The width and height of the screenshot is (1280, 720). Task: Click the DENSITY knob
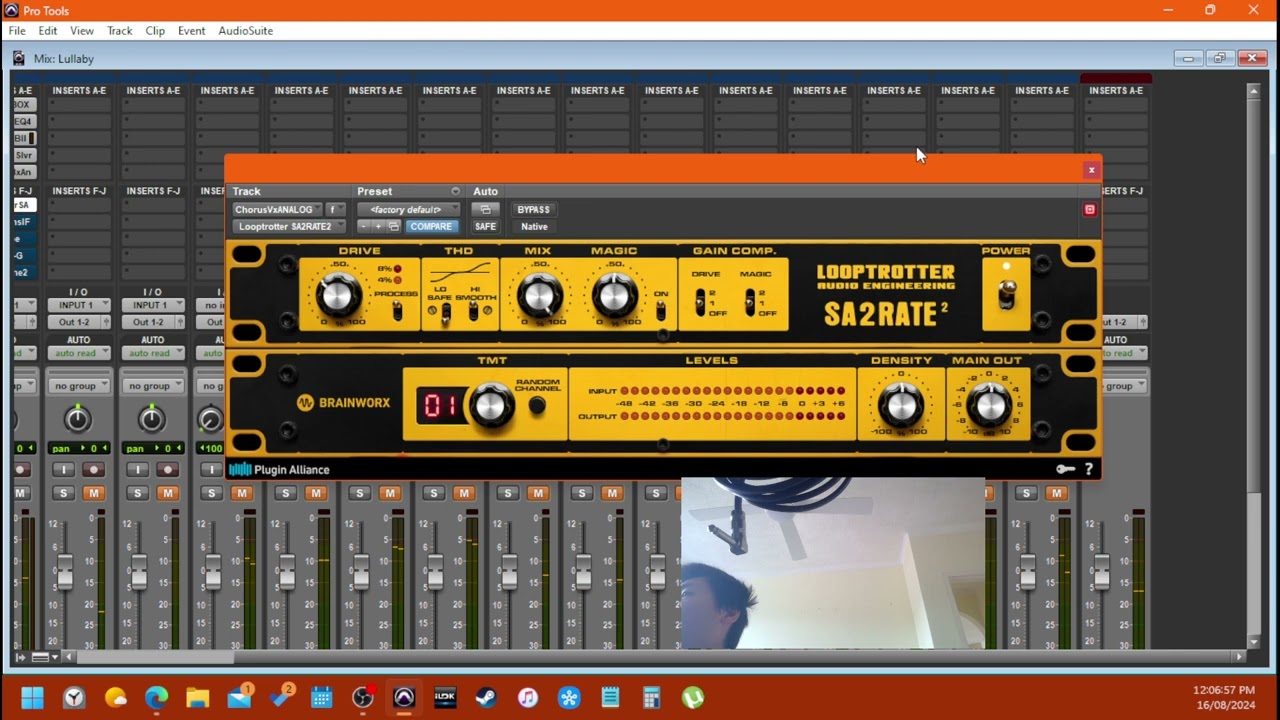(x=901, y=405)
